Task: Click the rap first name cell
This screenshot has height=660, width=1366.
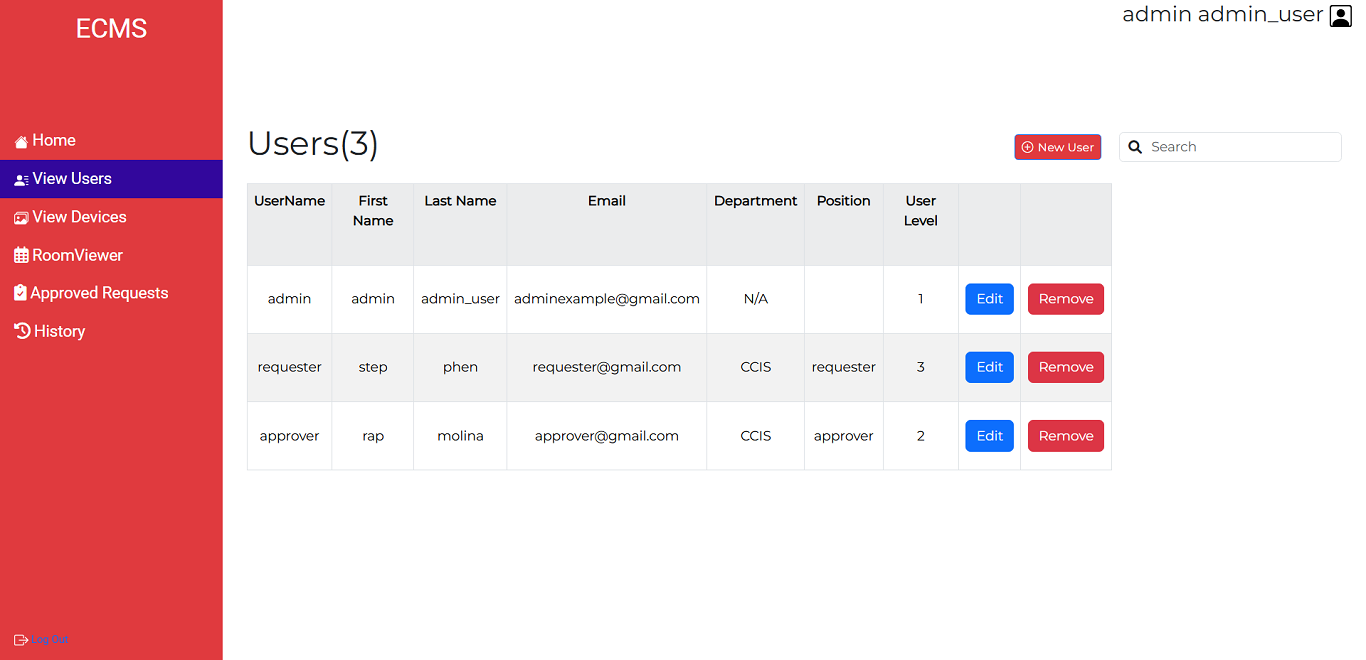Action: (x=373, y=436)
